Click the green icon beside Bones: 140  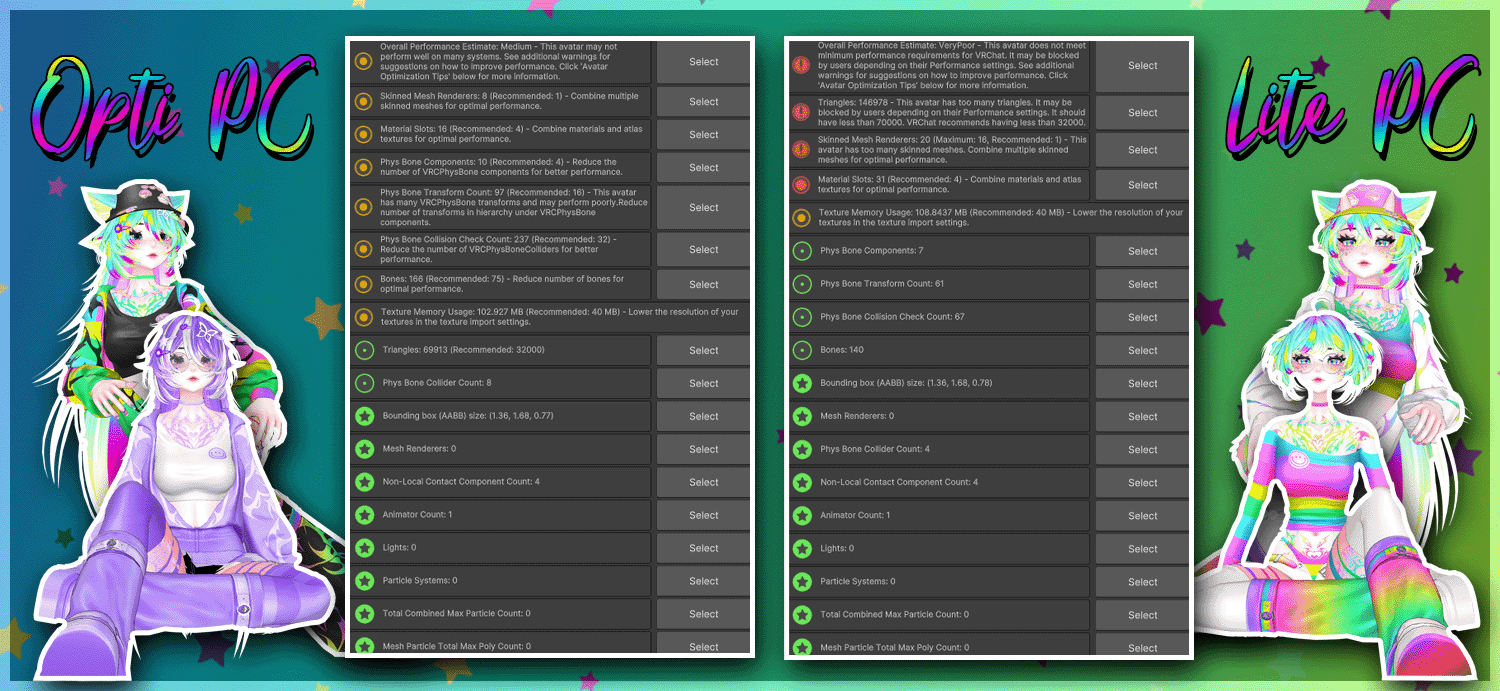pyautogui.click(x=801, y=350)
